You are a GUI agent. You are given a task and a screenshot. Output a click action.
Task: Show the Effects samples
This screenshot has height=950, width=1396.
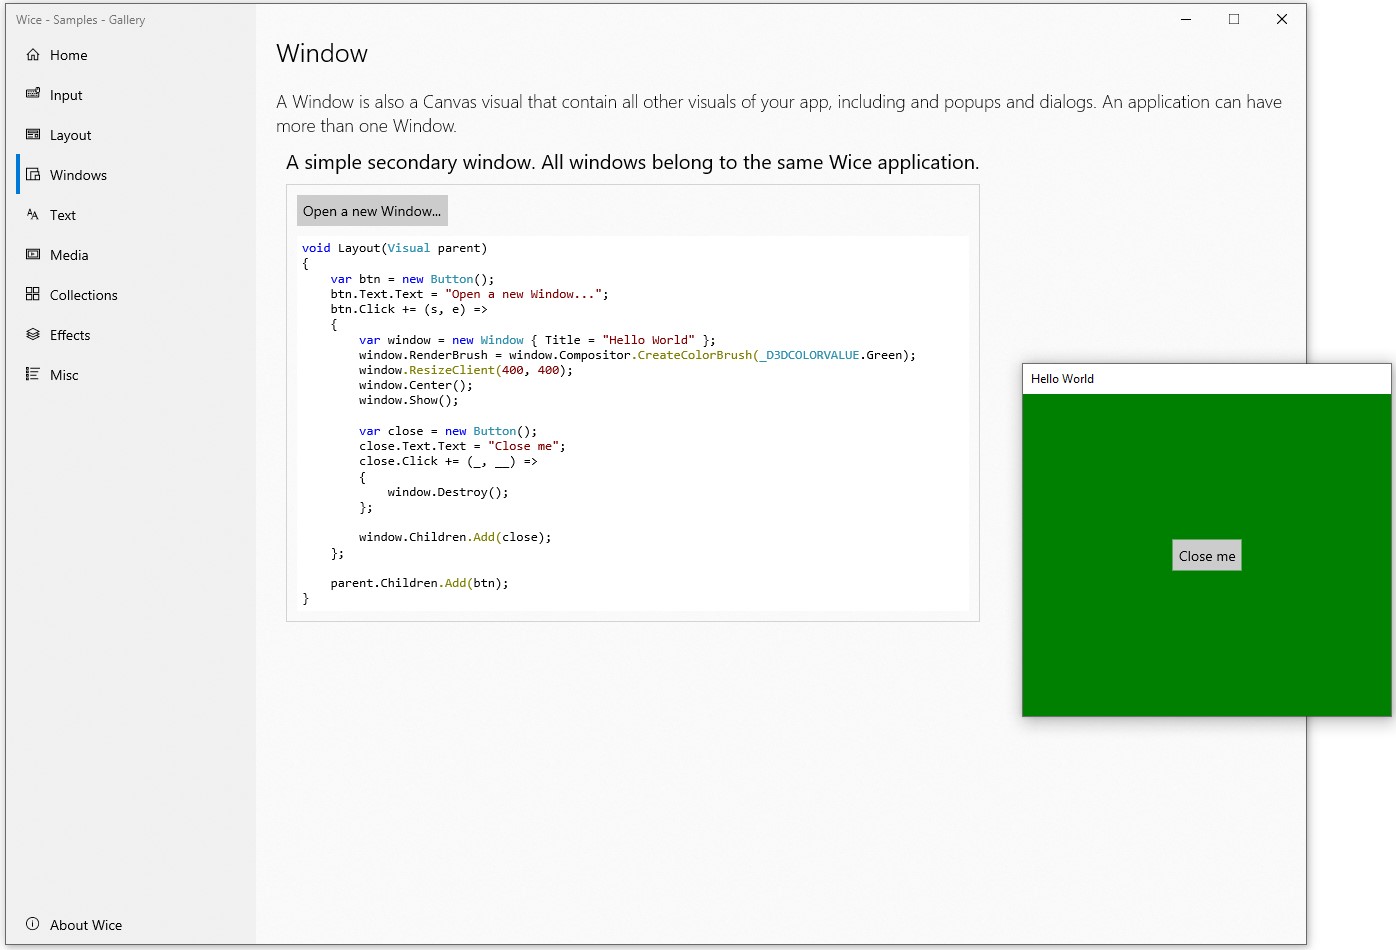[x=131, y=335]
